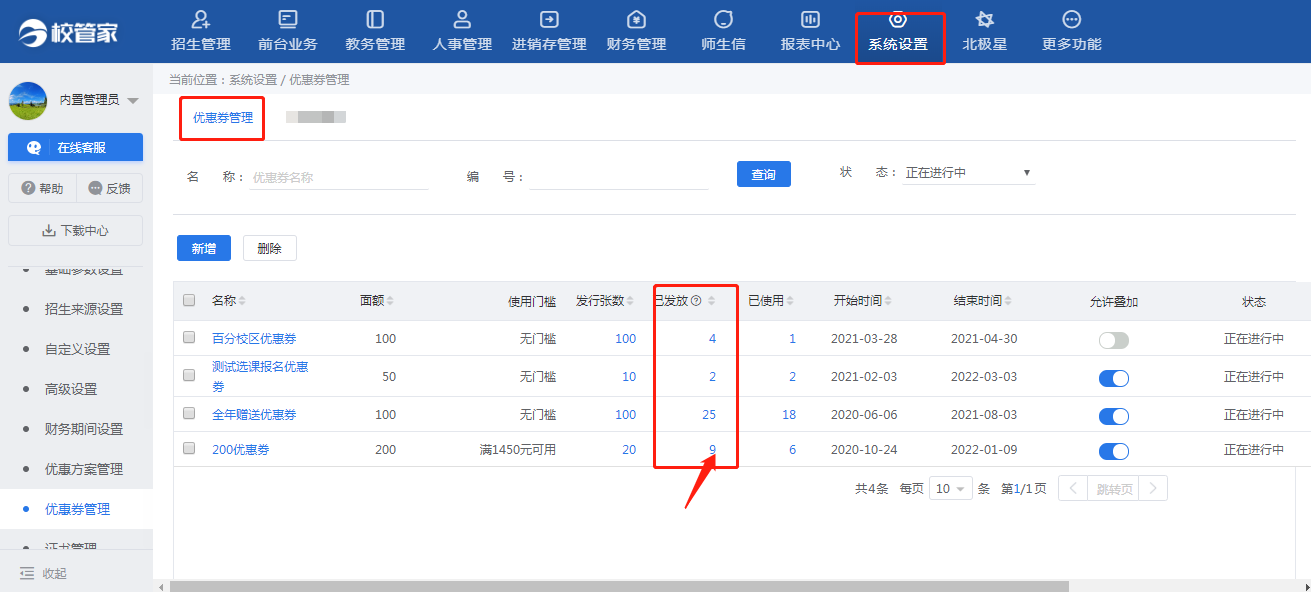This screenshot has height=592, width=1311.
Task: Open 系统设置 in top navigation
Action: [898, 34]
